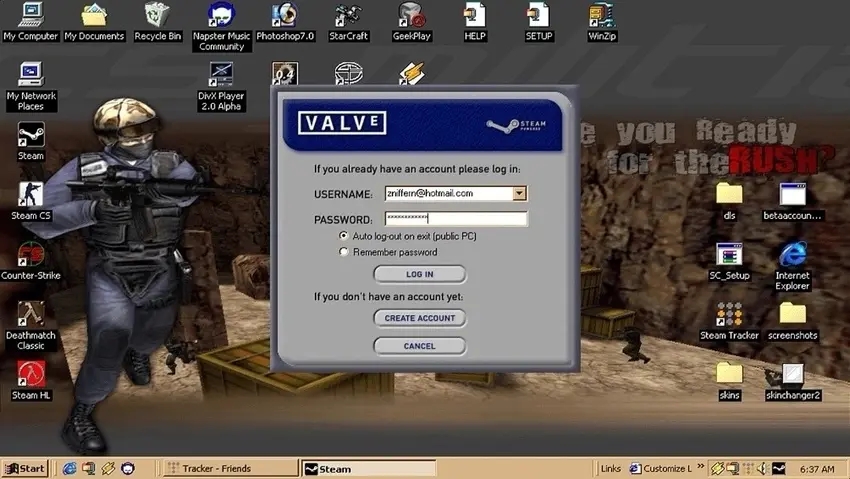
Task: Open the Steam HL desktop icon
Action: coord(31,380)
